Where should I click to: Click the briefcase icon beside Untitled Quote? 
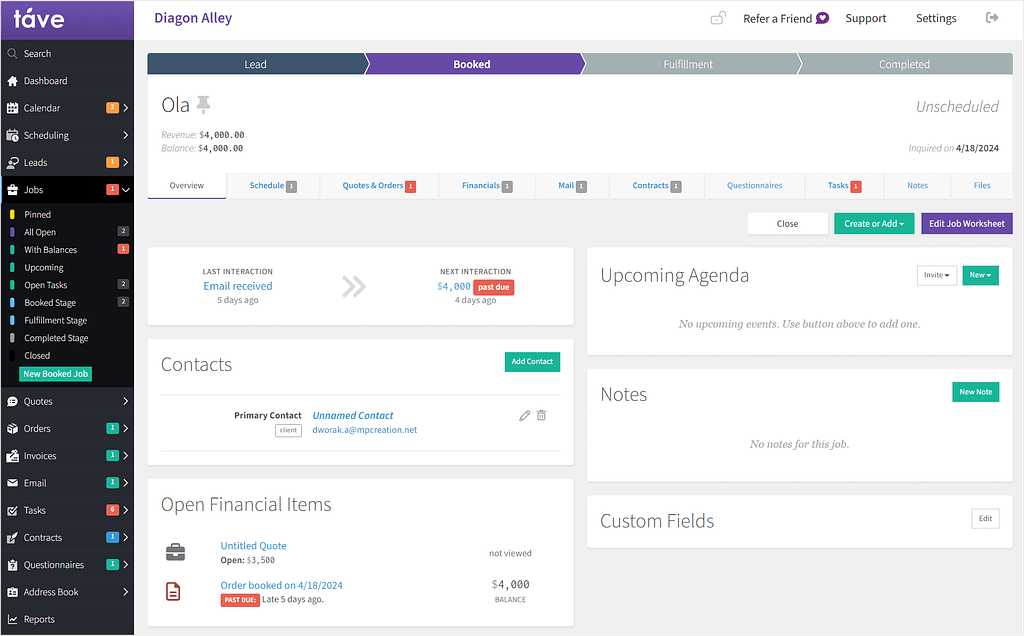point(175,552)
